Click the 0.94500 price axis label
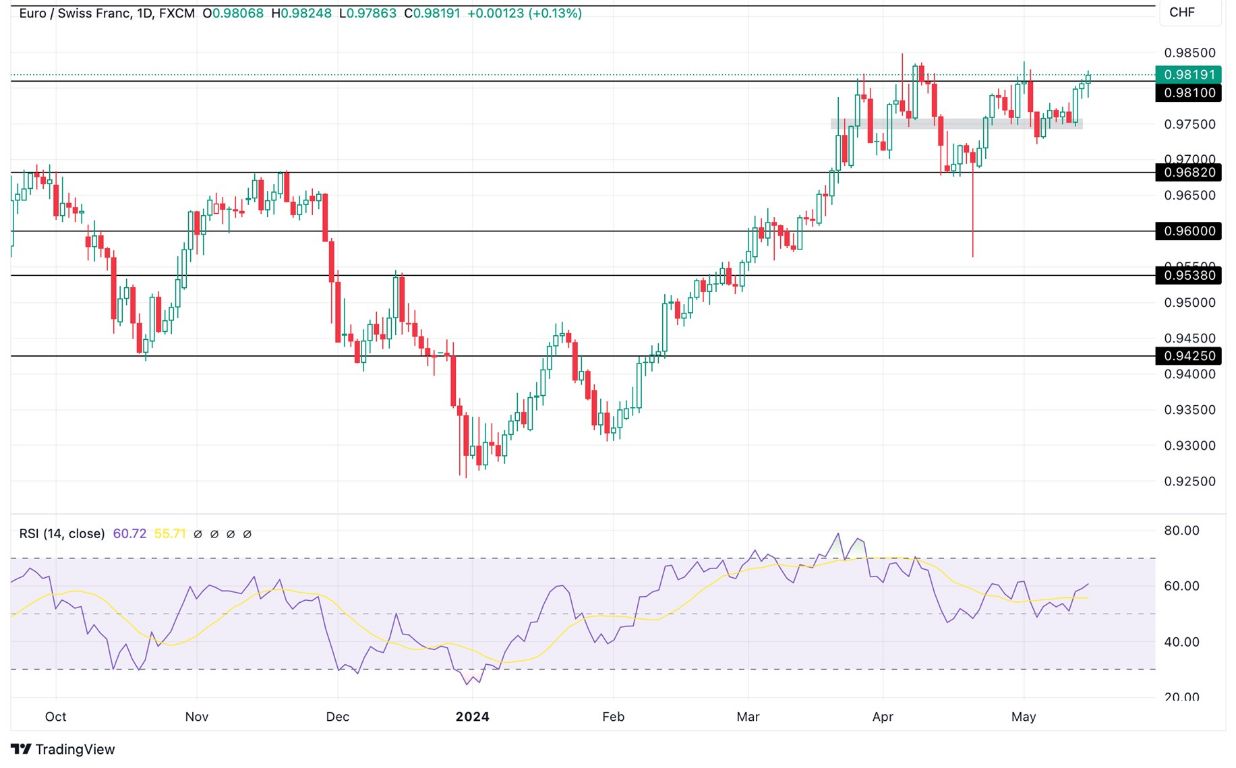Image resolution: width=1236 pixels, height=768 pixels. coord(1190,338)
